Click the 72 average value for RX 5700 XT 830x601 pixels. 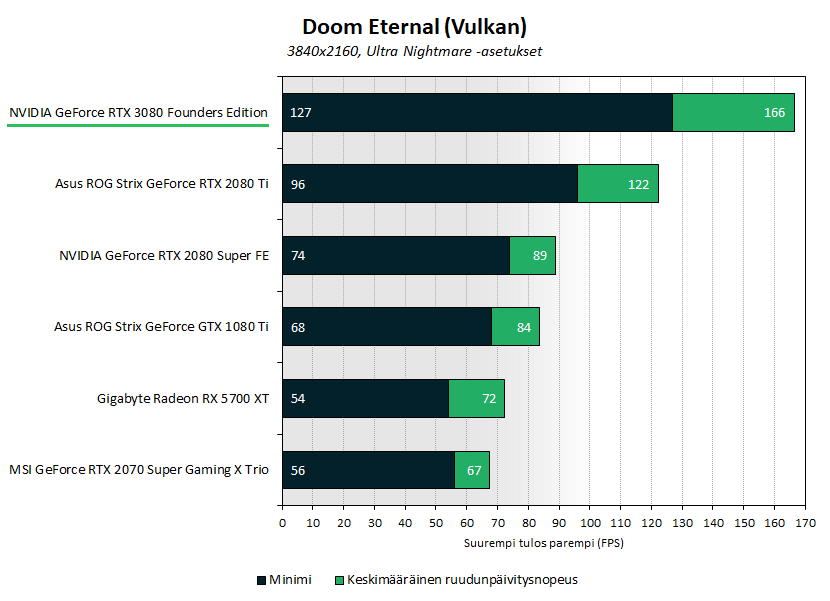[x=489, y=399]
